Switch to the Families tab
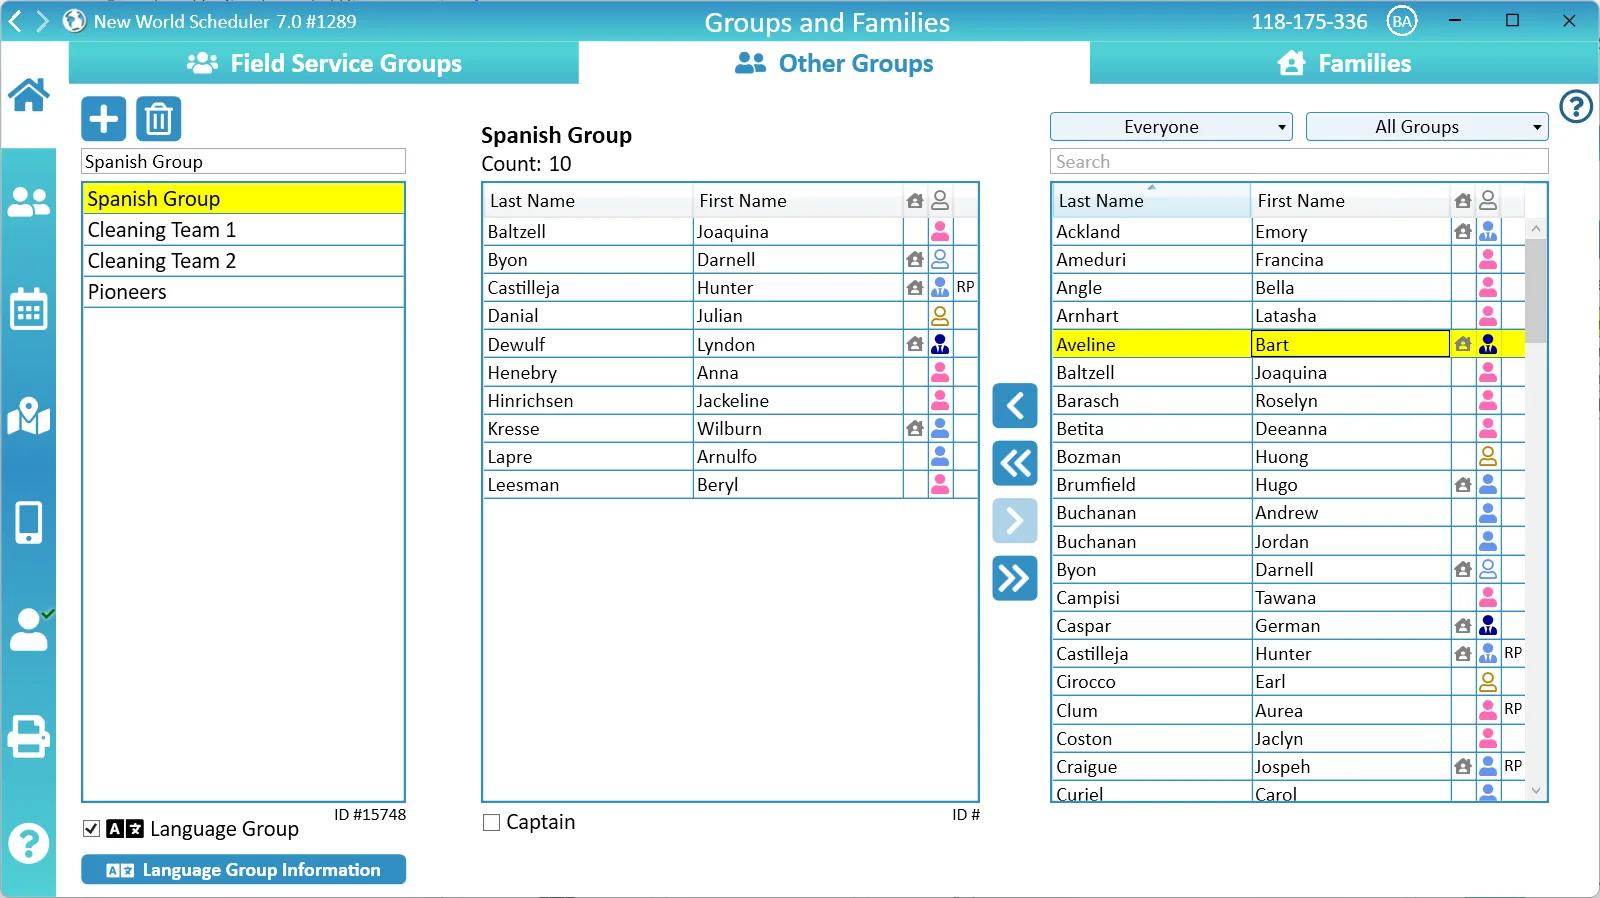The height and width of the screenshot is (898, 1600). (1343, 63)
